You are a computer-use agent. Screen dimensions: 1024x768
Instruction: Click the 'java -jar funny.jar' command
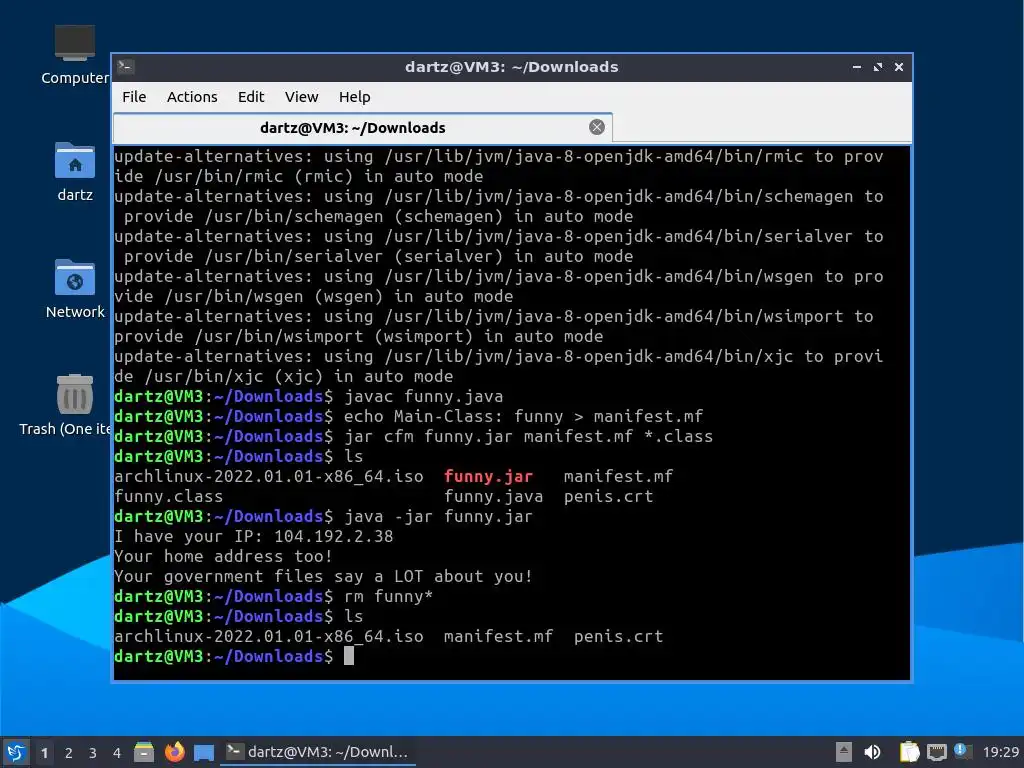coord(438,517)
